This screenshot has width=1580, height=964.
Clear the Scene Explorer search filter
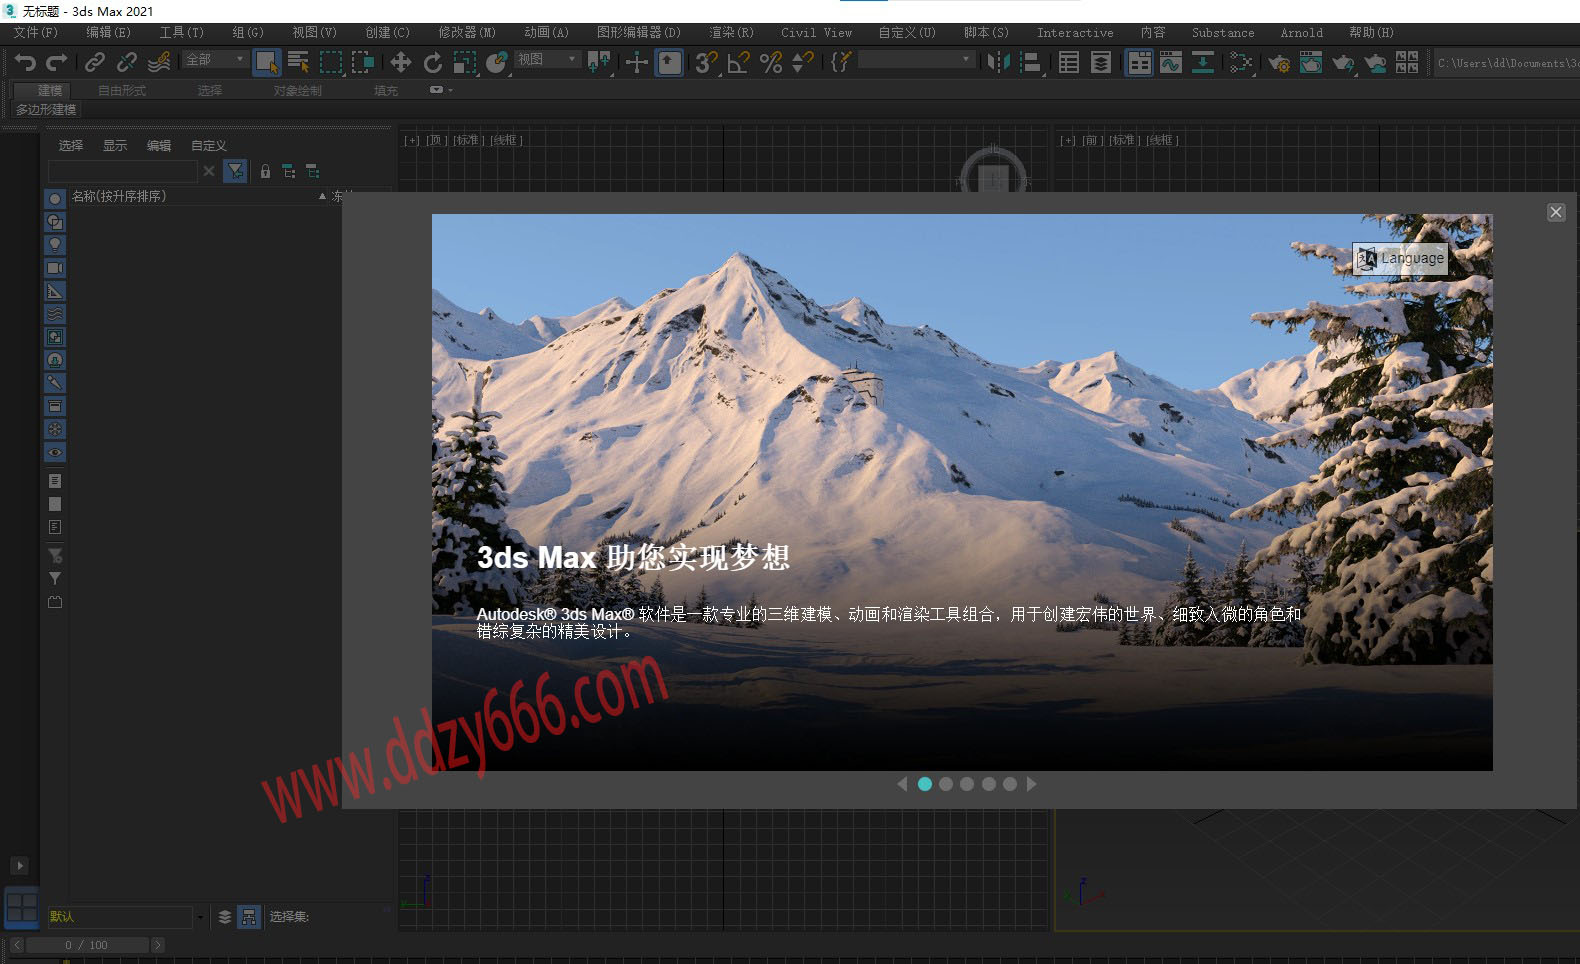pyautogui.click(x=209, y=171)
